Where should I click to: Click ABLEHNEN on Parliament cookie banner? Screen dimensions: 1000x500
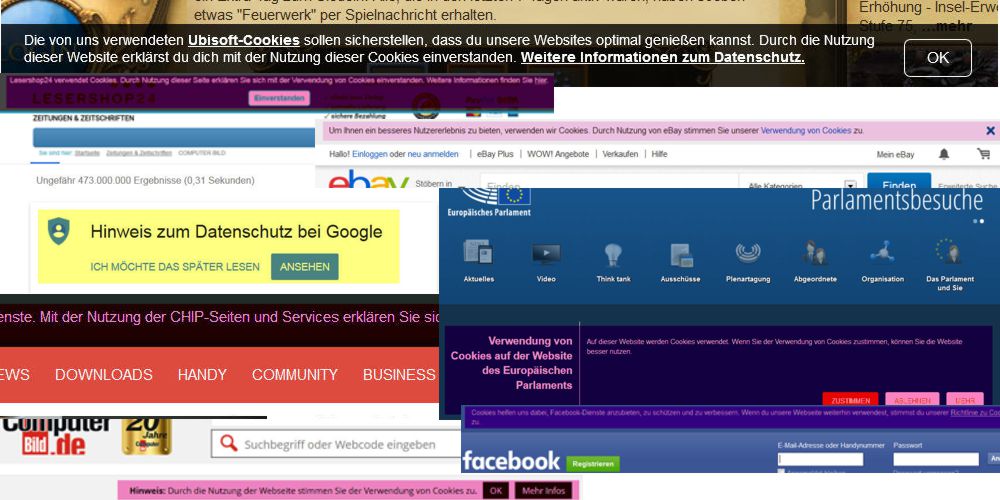912,400
